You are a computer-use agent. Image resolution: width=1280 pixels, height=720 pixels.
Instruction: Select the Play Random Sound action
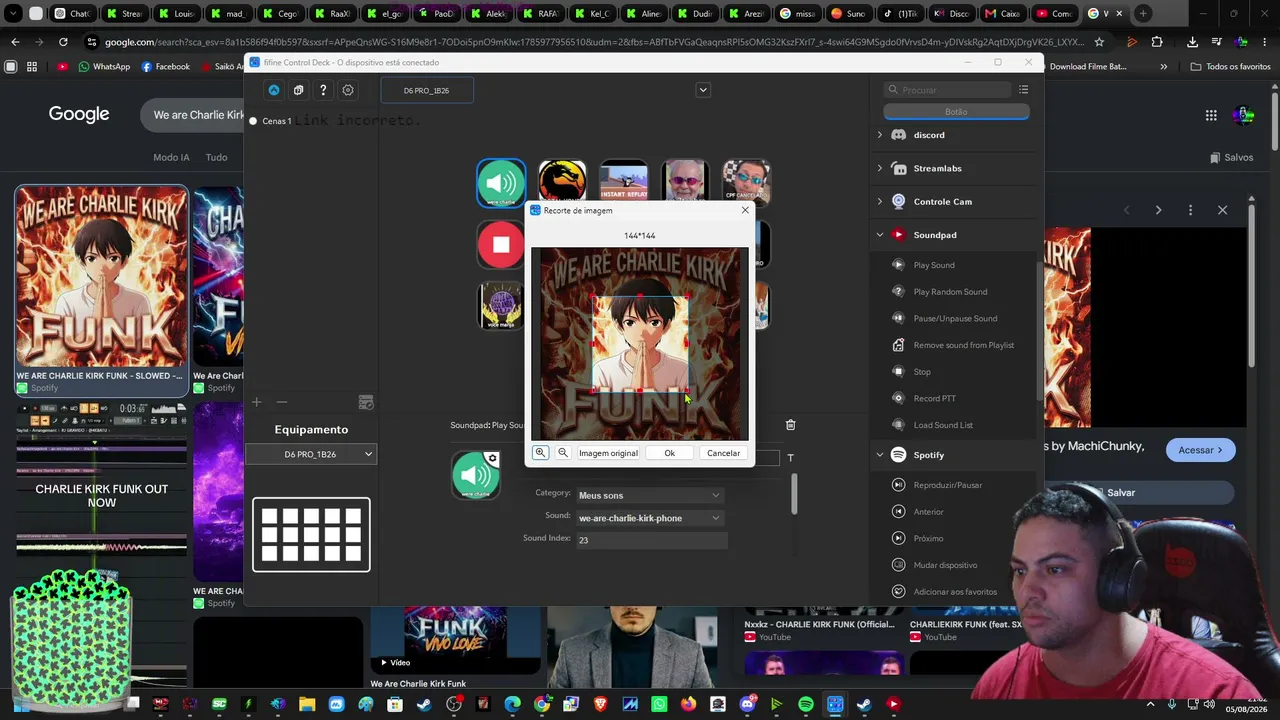[x=950, y=292]
